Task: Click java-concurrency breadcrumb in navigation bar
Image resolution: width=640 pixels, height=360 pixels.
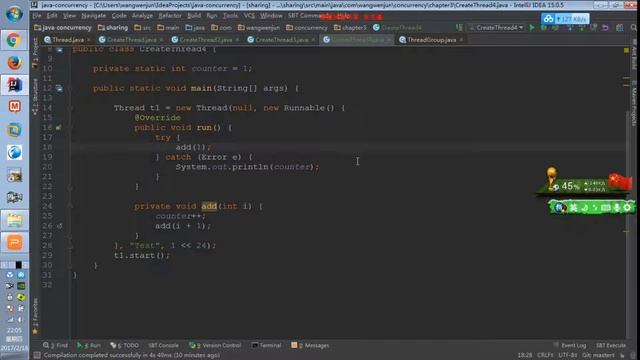Action: pos(63,28)
